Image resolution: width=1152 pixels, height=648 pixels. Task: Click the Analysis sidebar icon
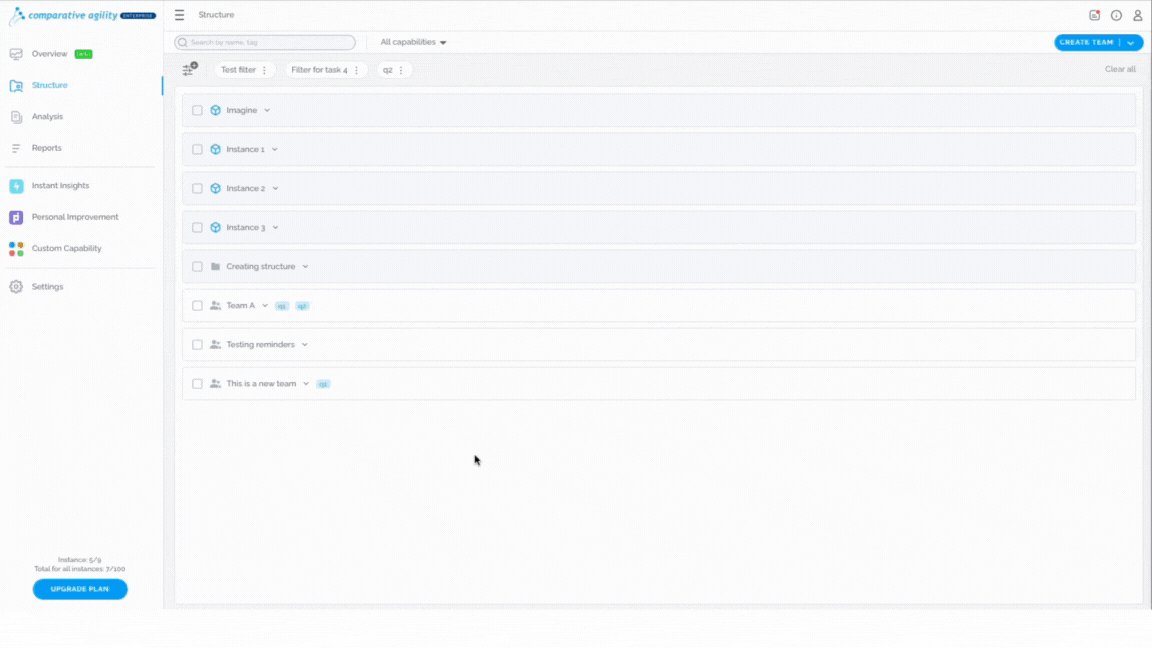16,117
